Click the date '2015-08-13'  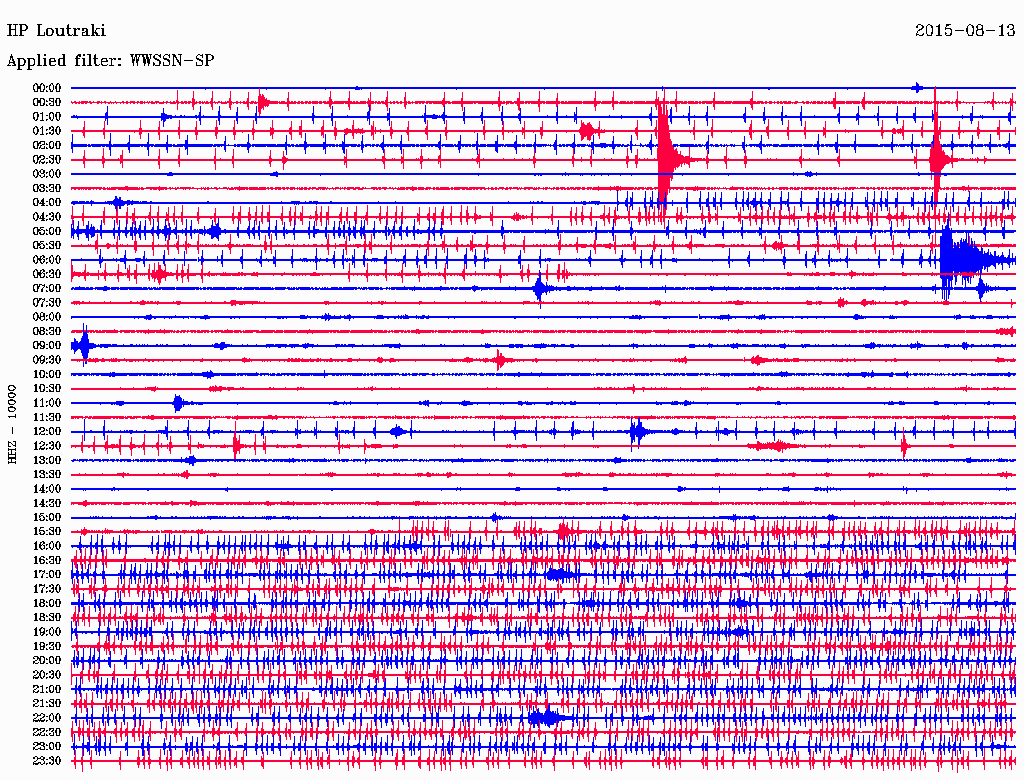click(965, 31)
